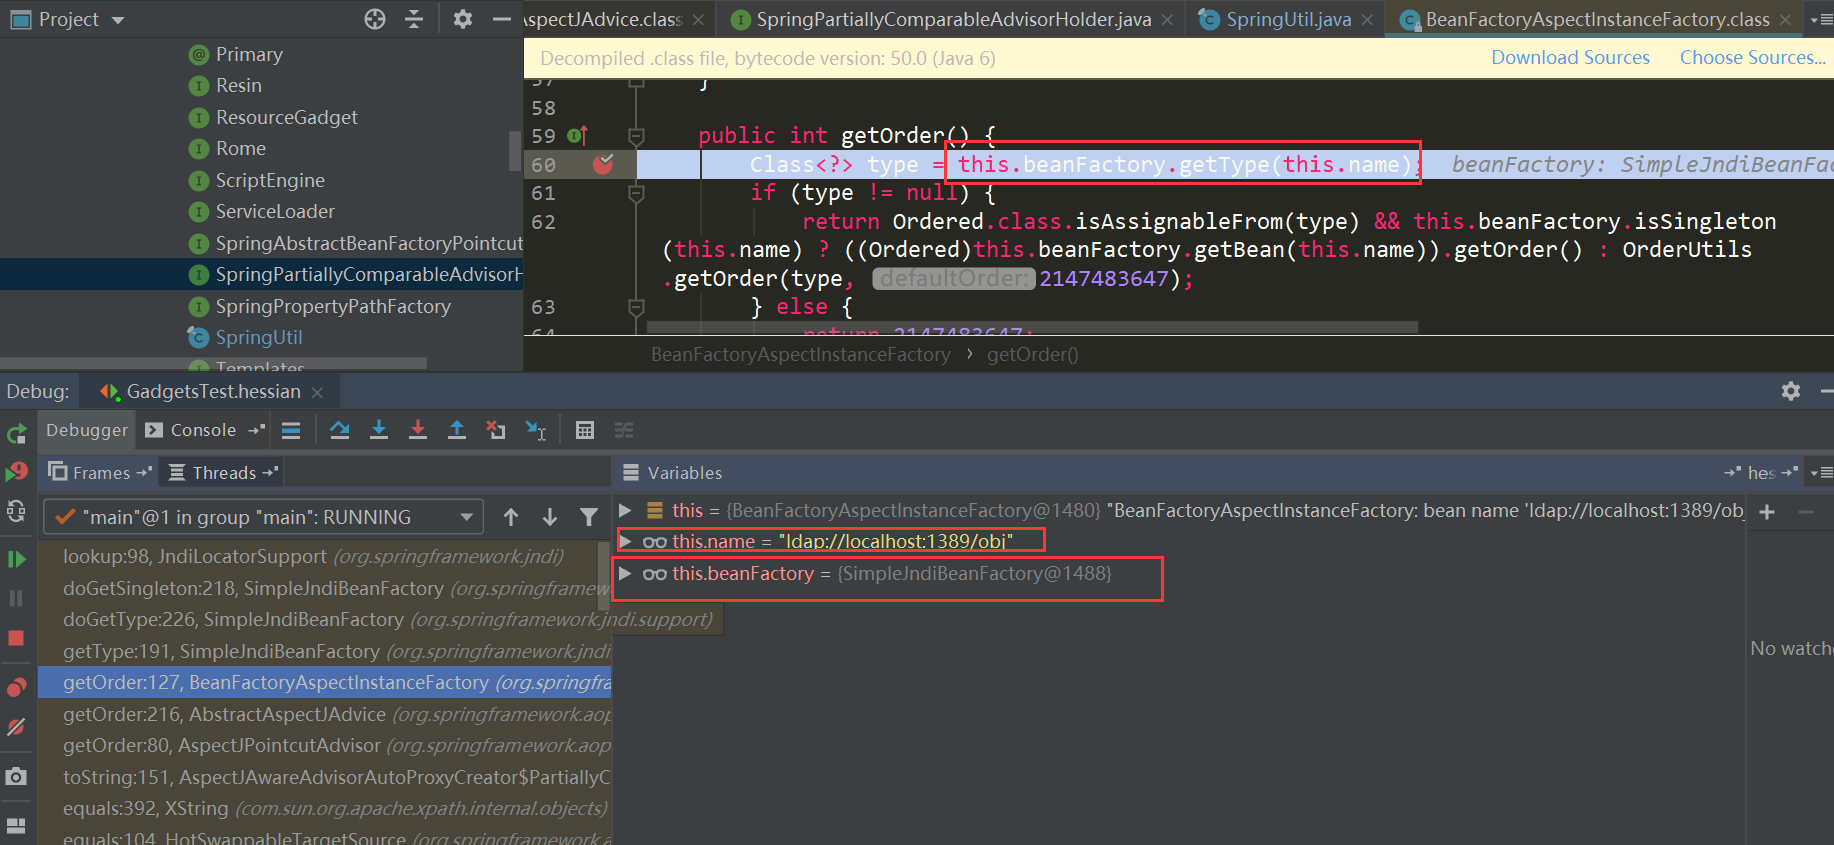The image size is (1834, 845).
Task: Toggle Mute Breakpoints icon in debug sidebar
Action: 16,727
